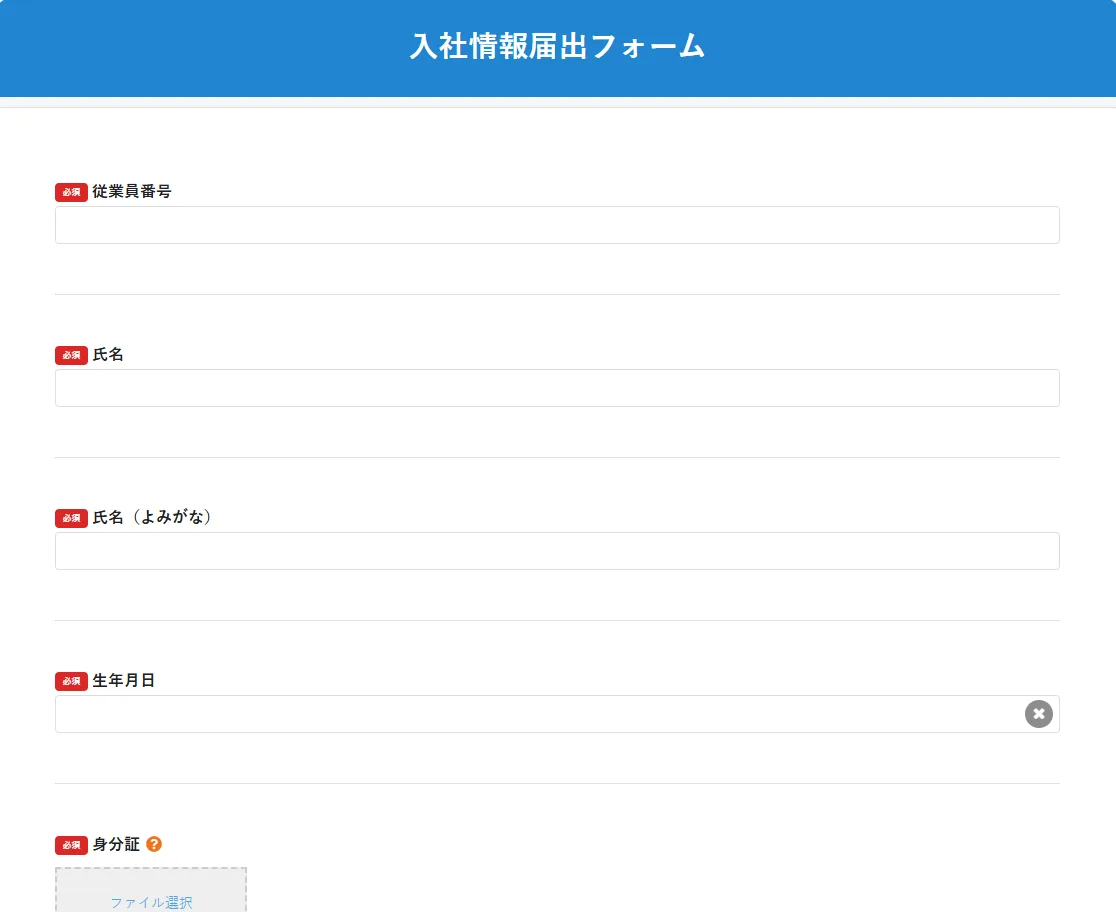Click the 身分証 label text

[116, 844]
